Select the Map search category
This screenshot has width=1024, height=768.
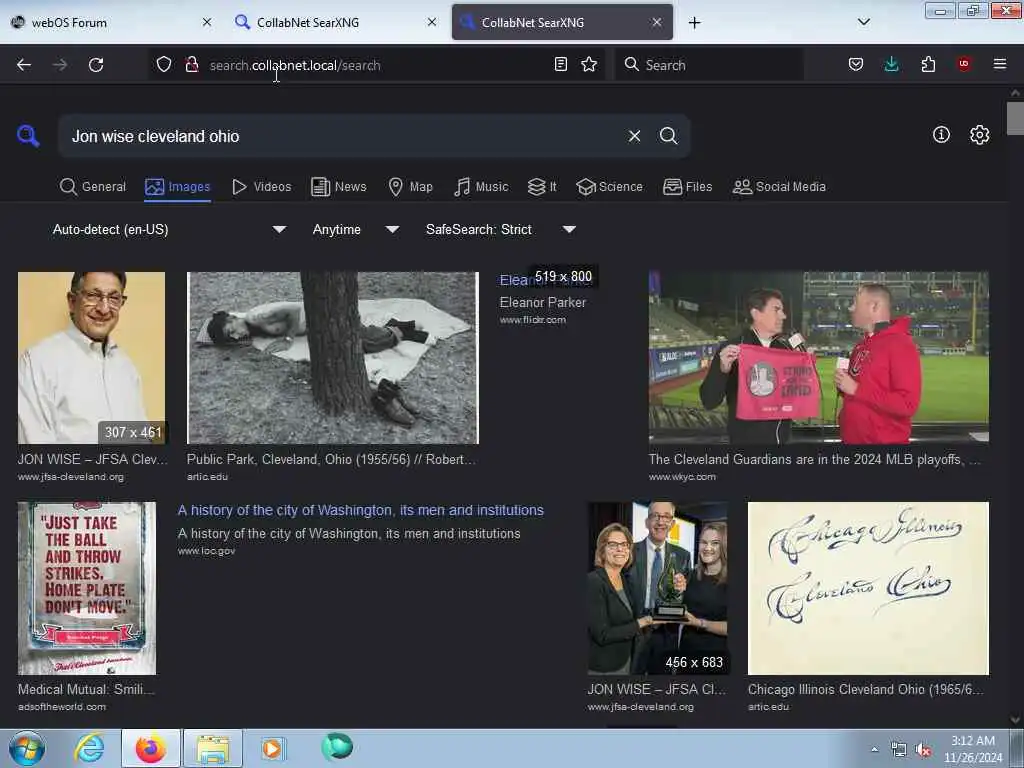410,187
